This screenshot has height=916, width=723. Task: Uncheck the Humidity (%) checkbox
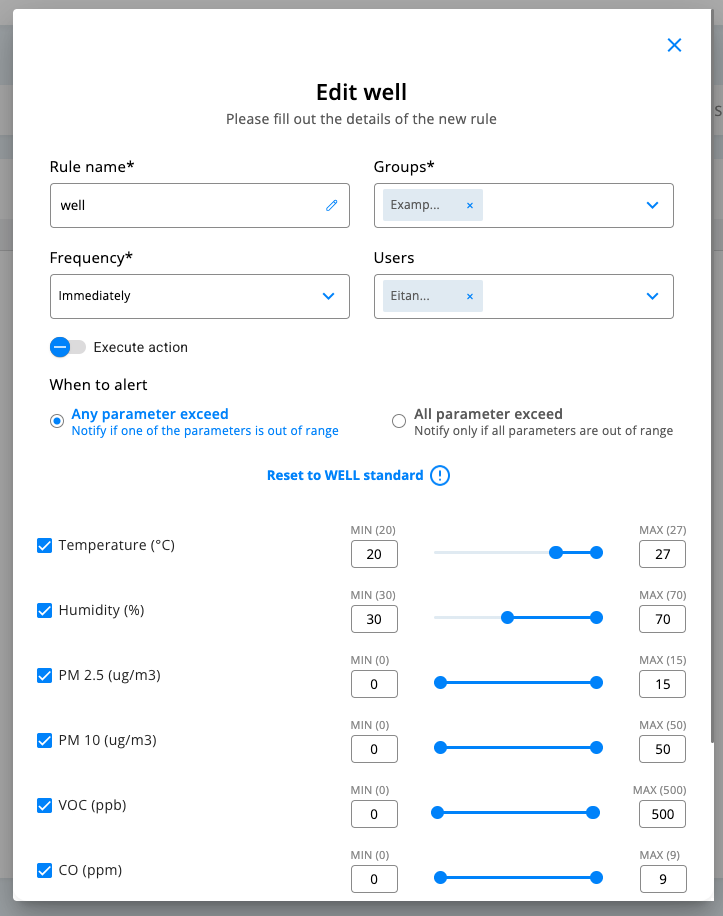pos(44,610)
